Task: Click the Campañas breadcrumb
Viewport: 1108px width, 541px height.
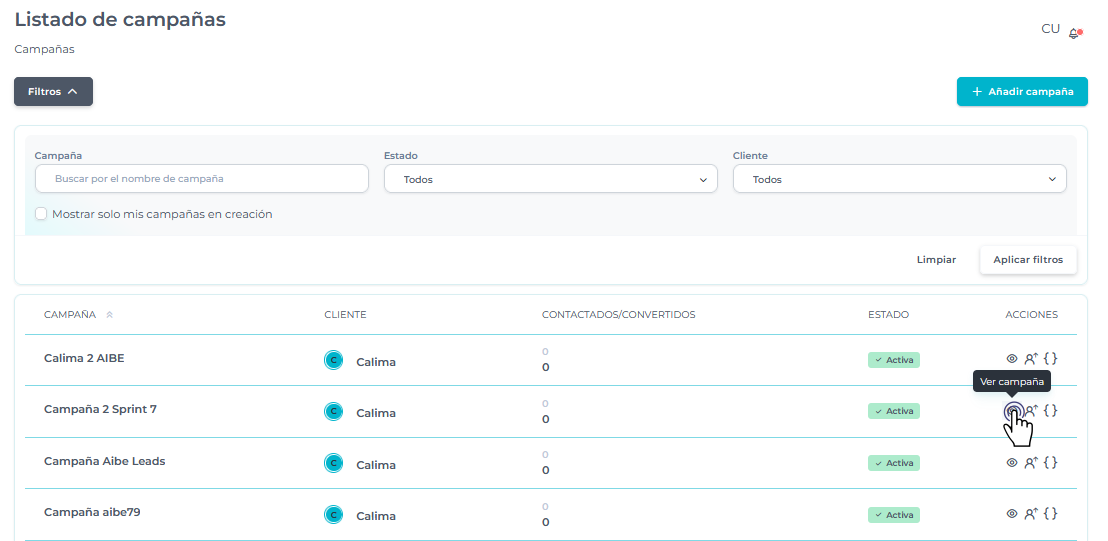Action: [x=44, y=49]
